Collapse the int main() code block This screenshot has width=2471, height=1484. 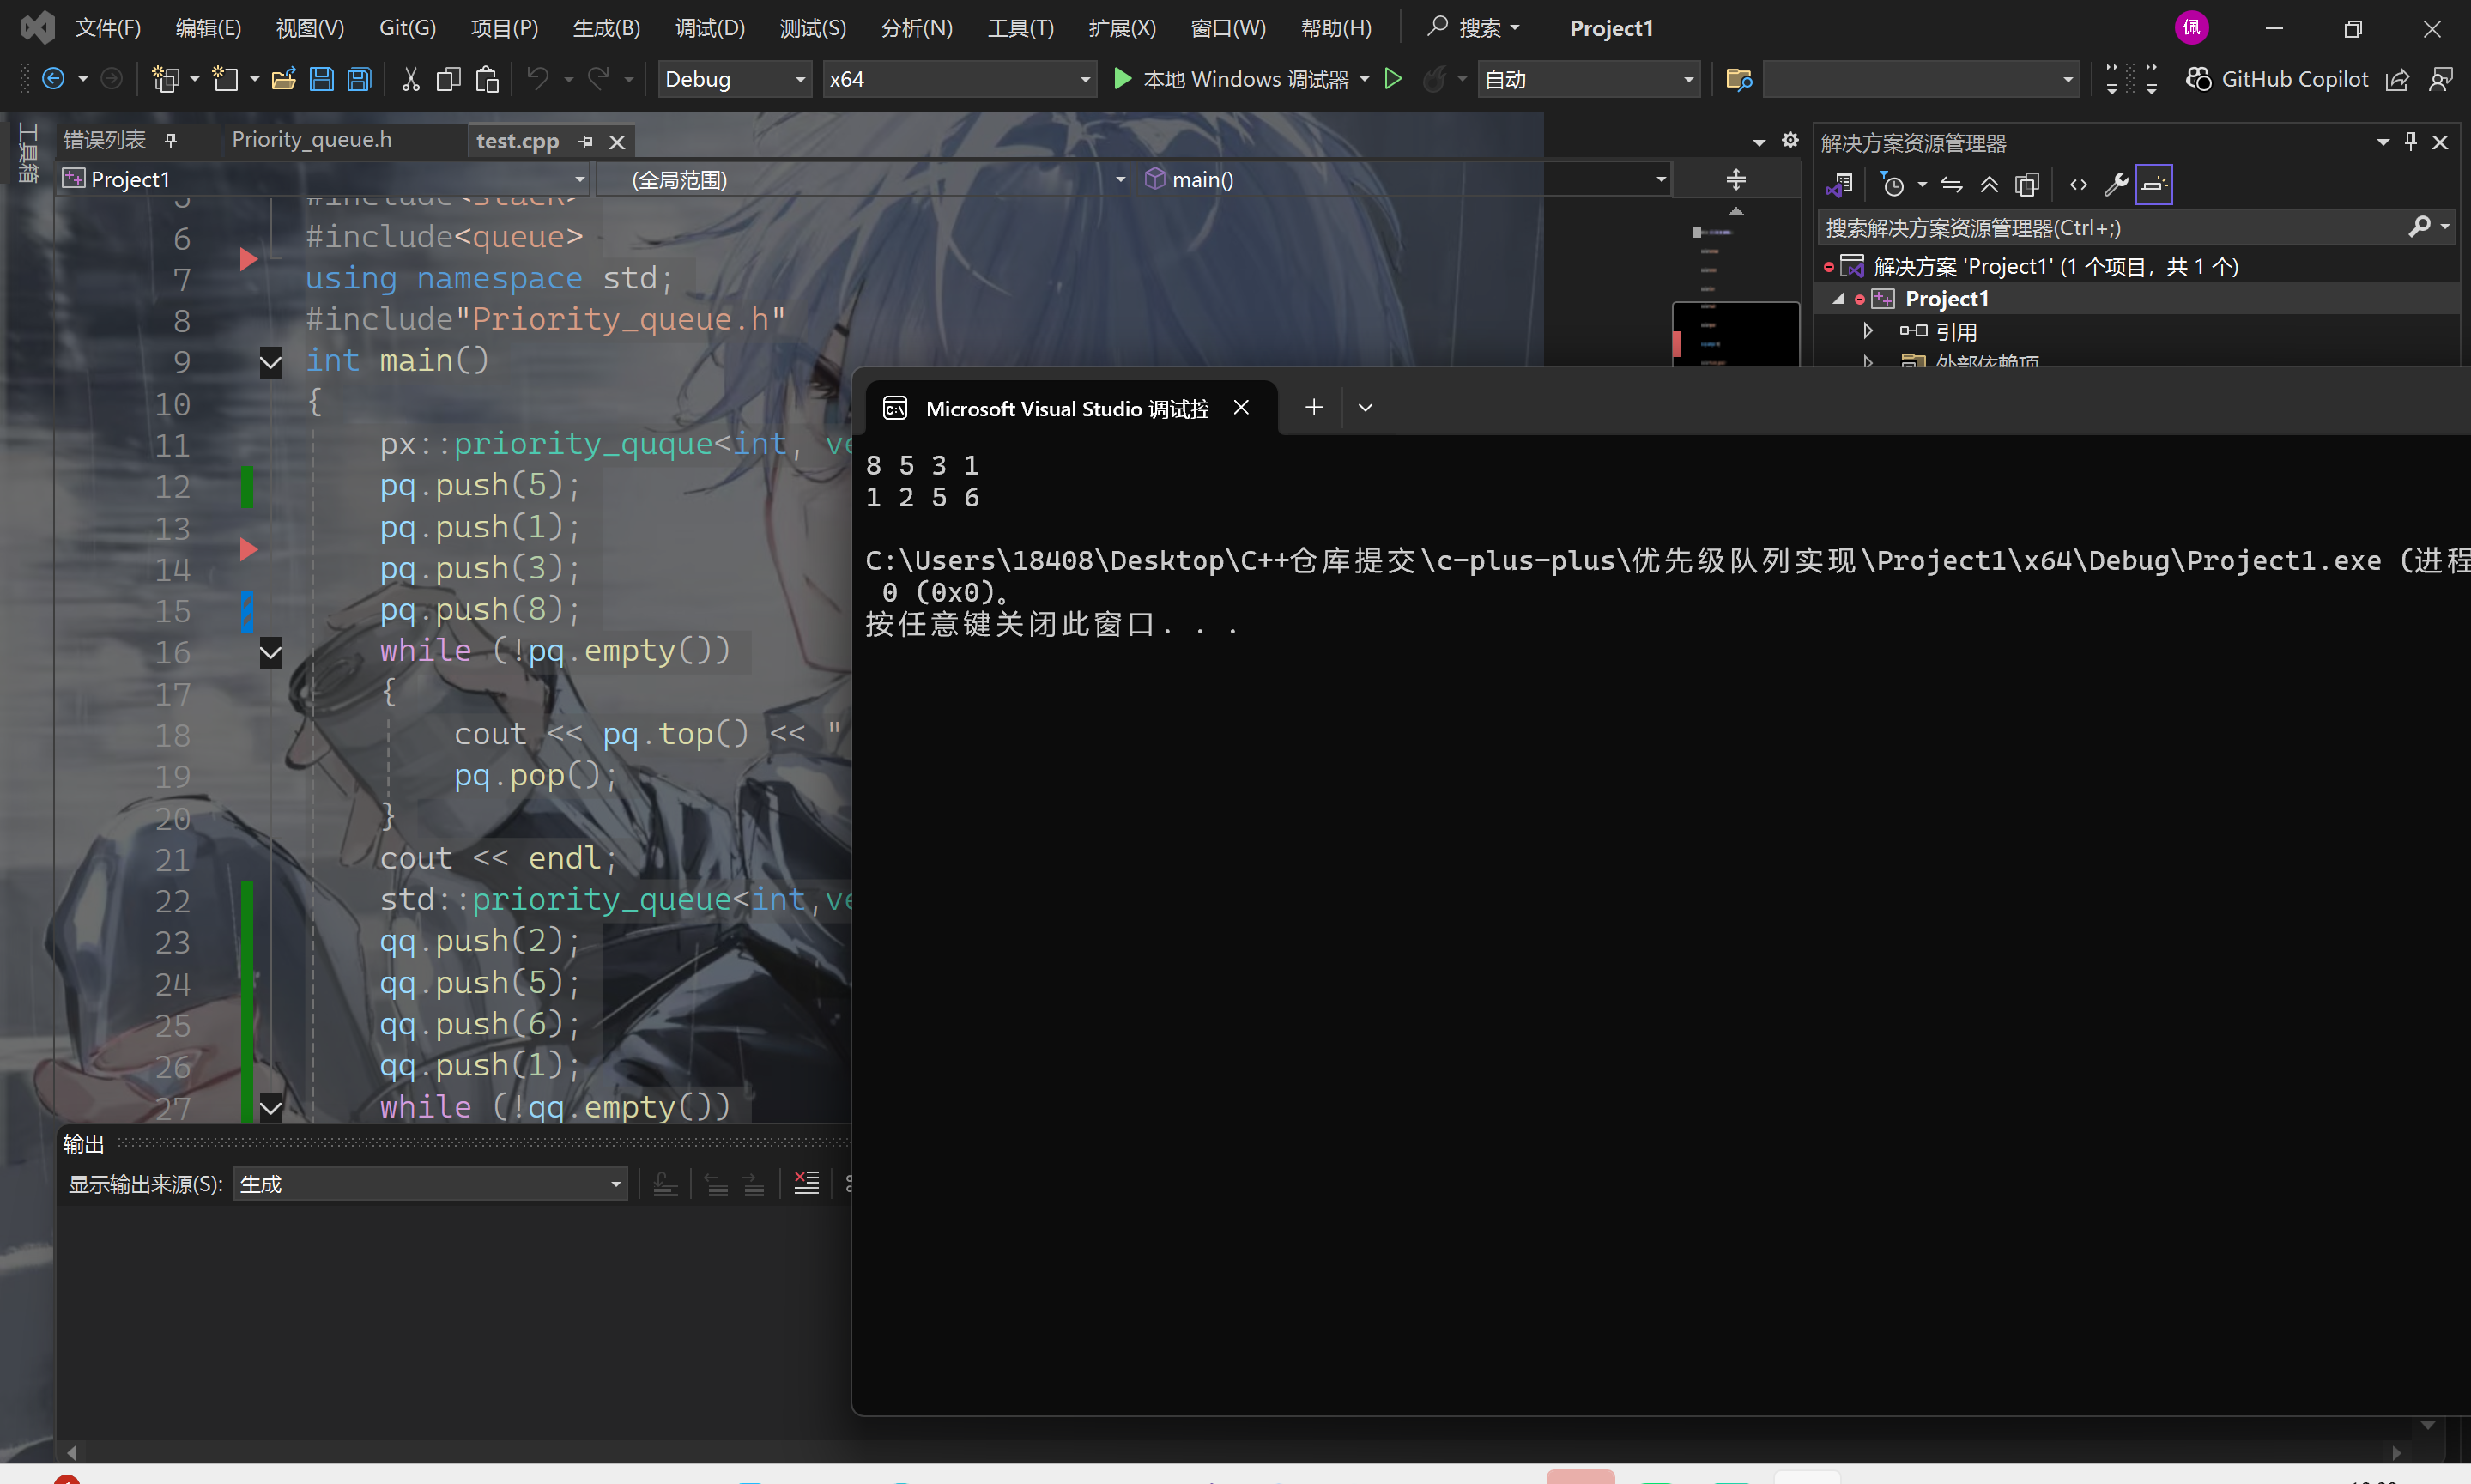270,362
